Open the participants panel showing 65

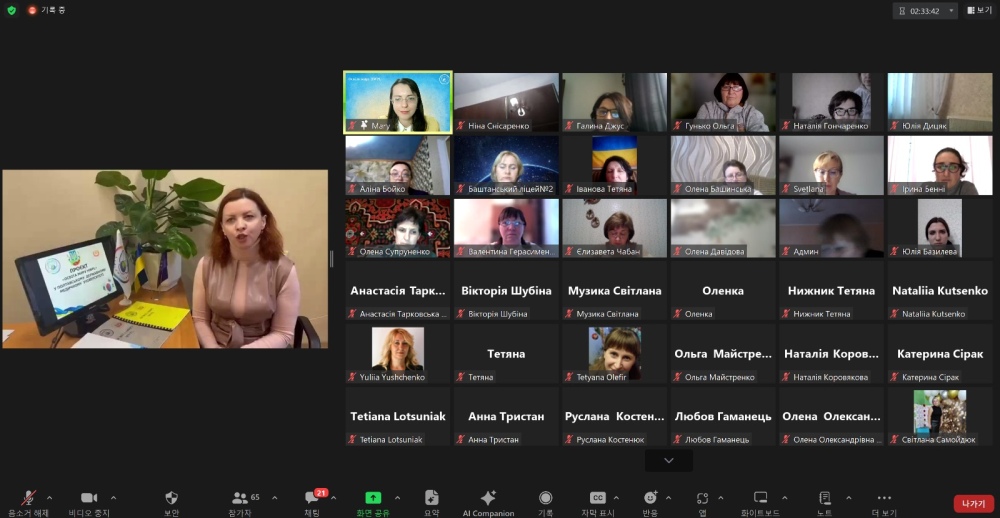(240, 498)
